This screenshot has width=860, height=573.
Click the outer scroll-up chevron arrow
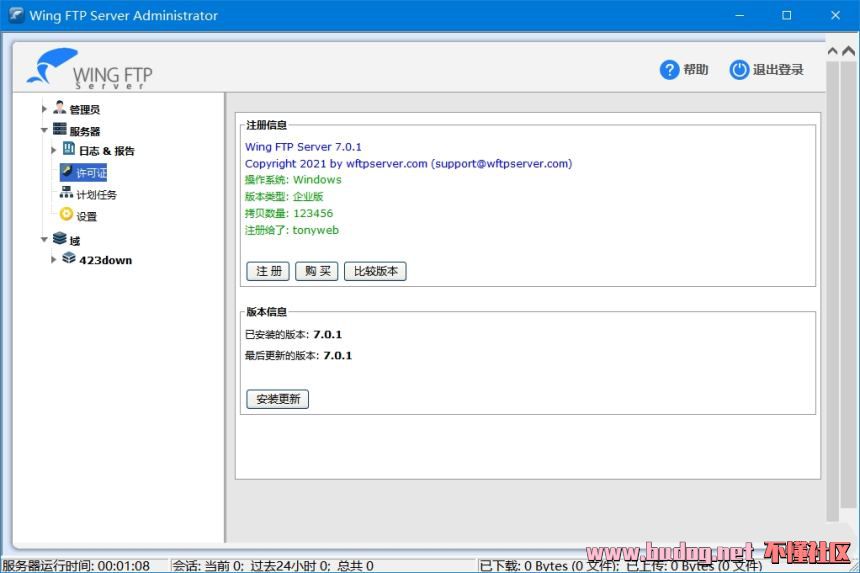click(x=848, y=51)
